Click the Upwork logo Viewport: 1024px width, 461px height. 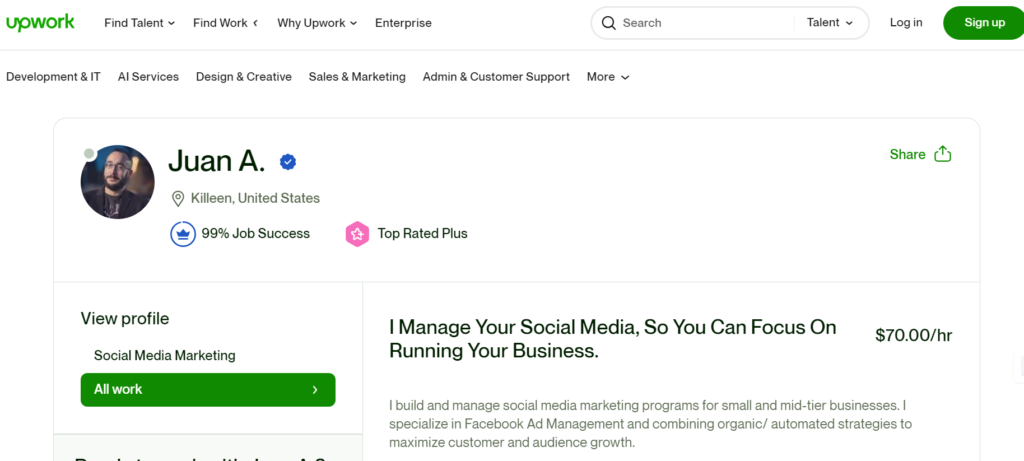[40, 22]
